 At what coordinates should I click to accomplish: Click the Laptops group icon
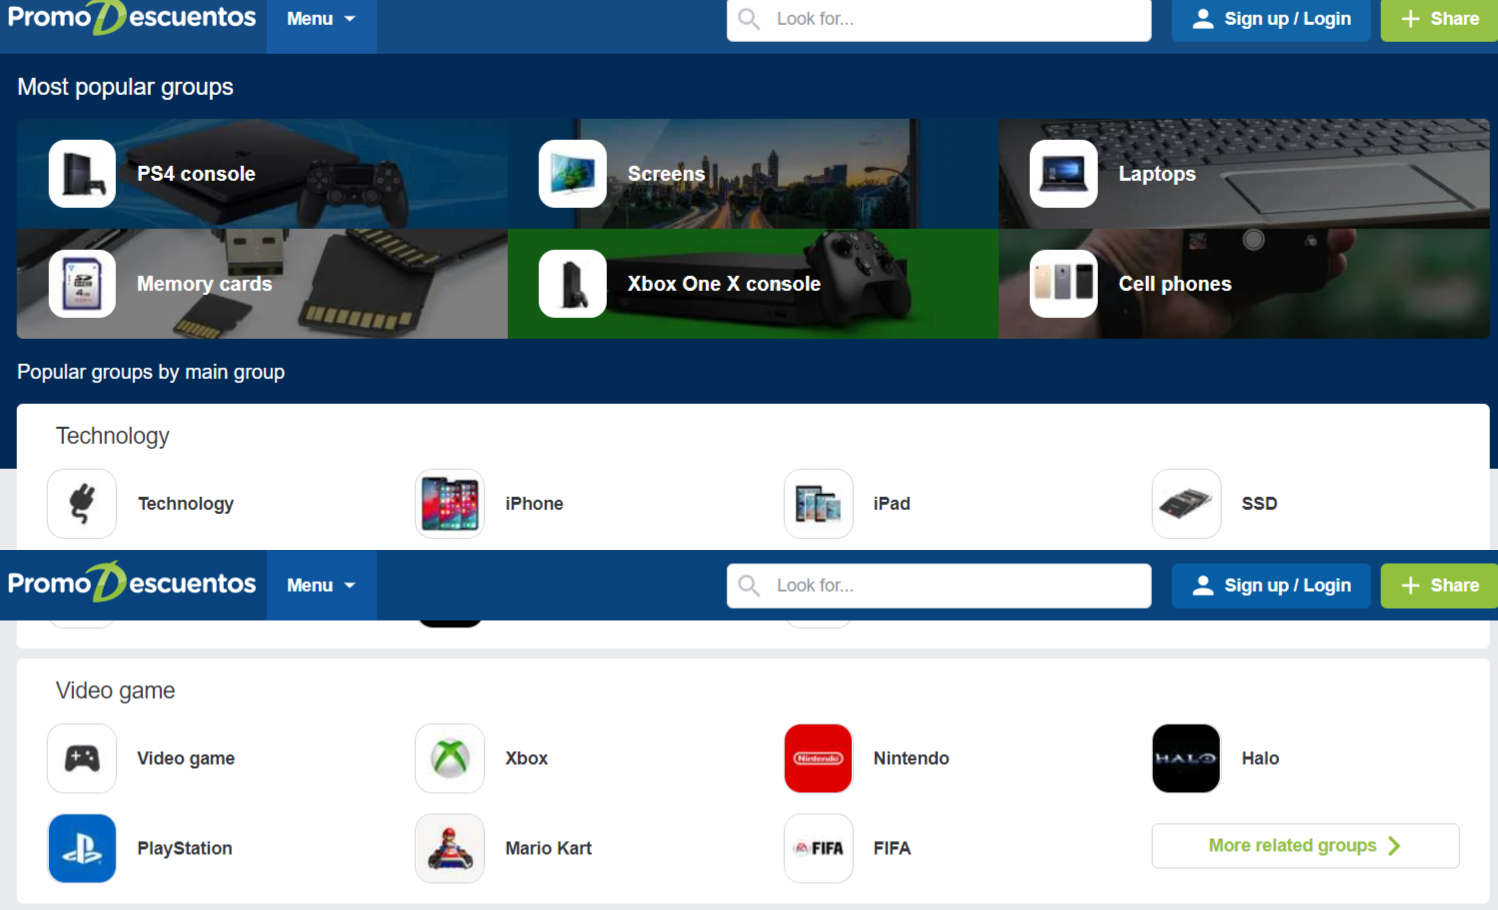point(1064,174)
